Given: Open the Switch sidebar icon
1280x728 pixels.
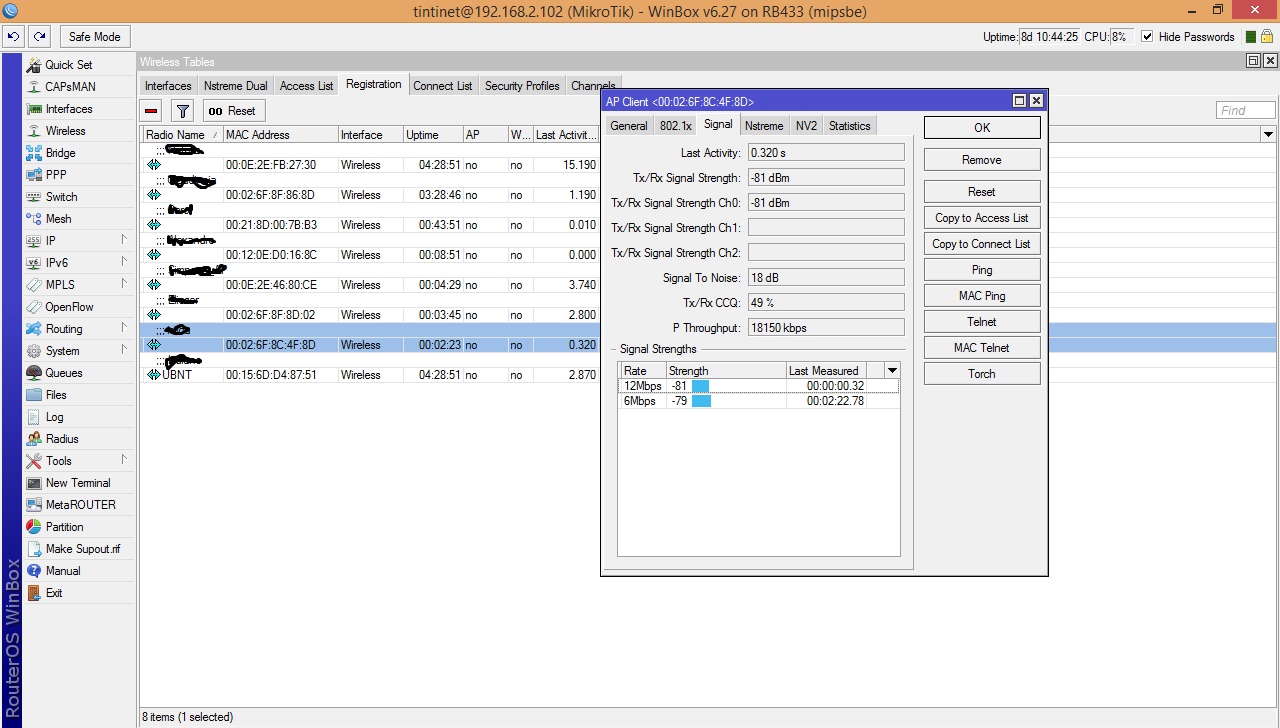Looking at the screenshot, I should [34, 197].
